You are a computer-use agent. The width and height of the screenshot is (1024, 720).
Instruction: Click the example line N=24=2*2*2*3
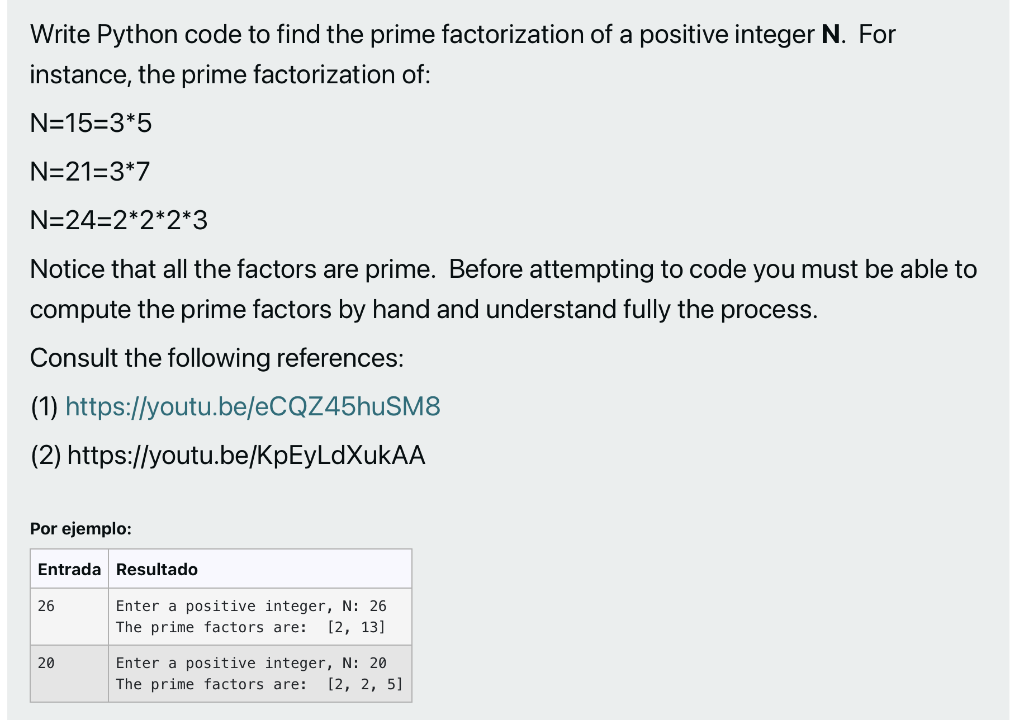(x=119, y=220)
